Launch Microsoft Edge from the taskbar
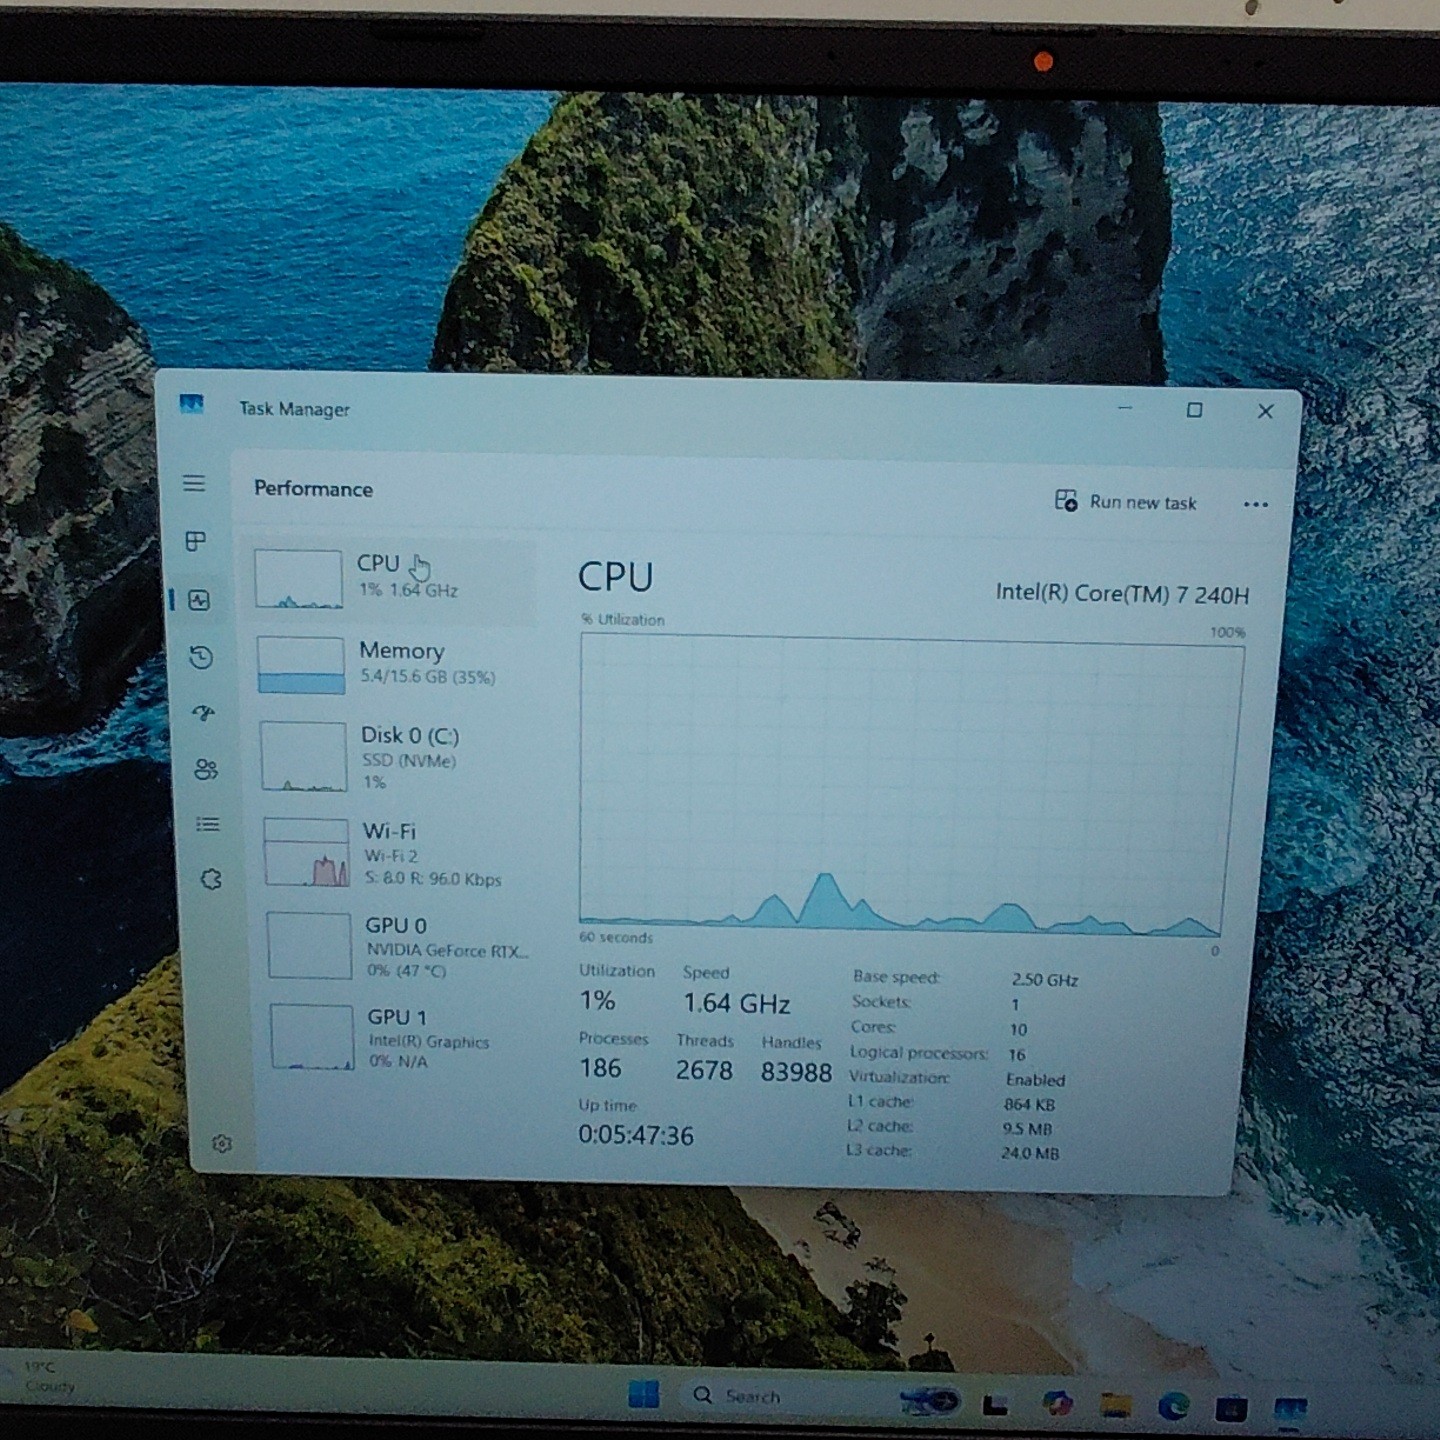Viewport: 1440px width, 1440px height. [1173, 1407]
